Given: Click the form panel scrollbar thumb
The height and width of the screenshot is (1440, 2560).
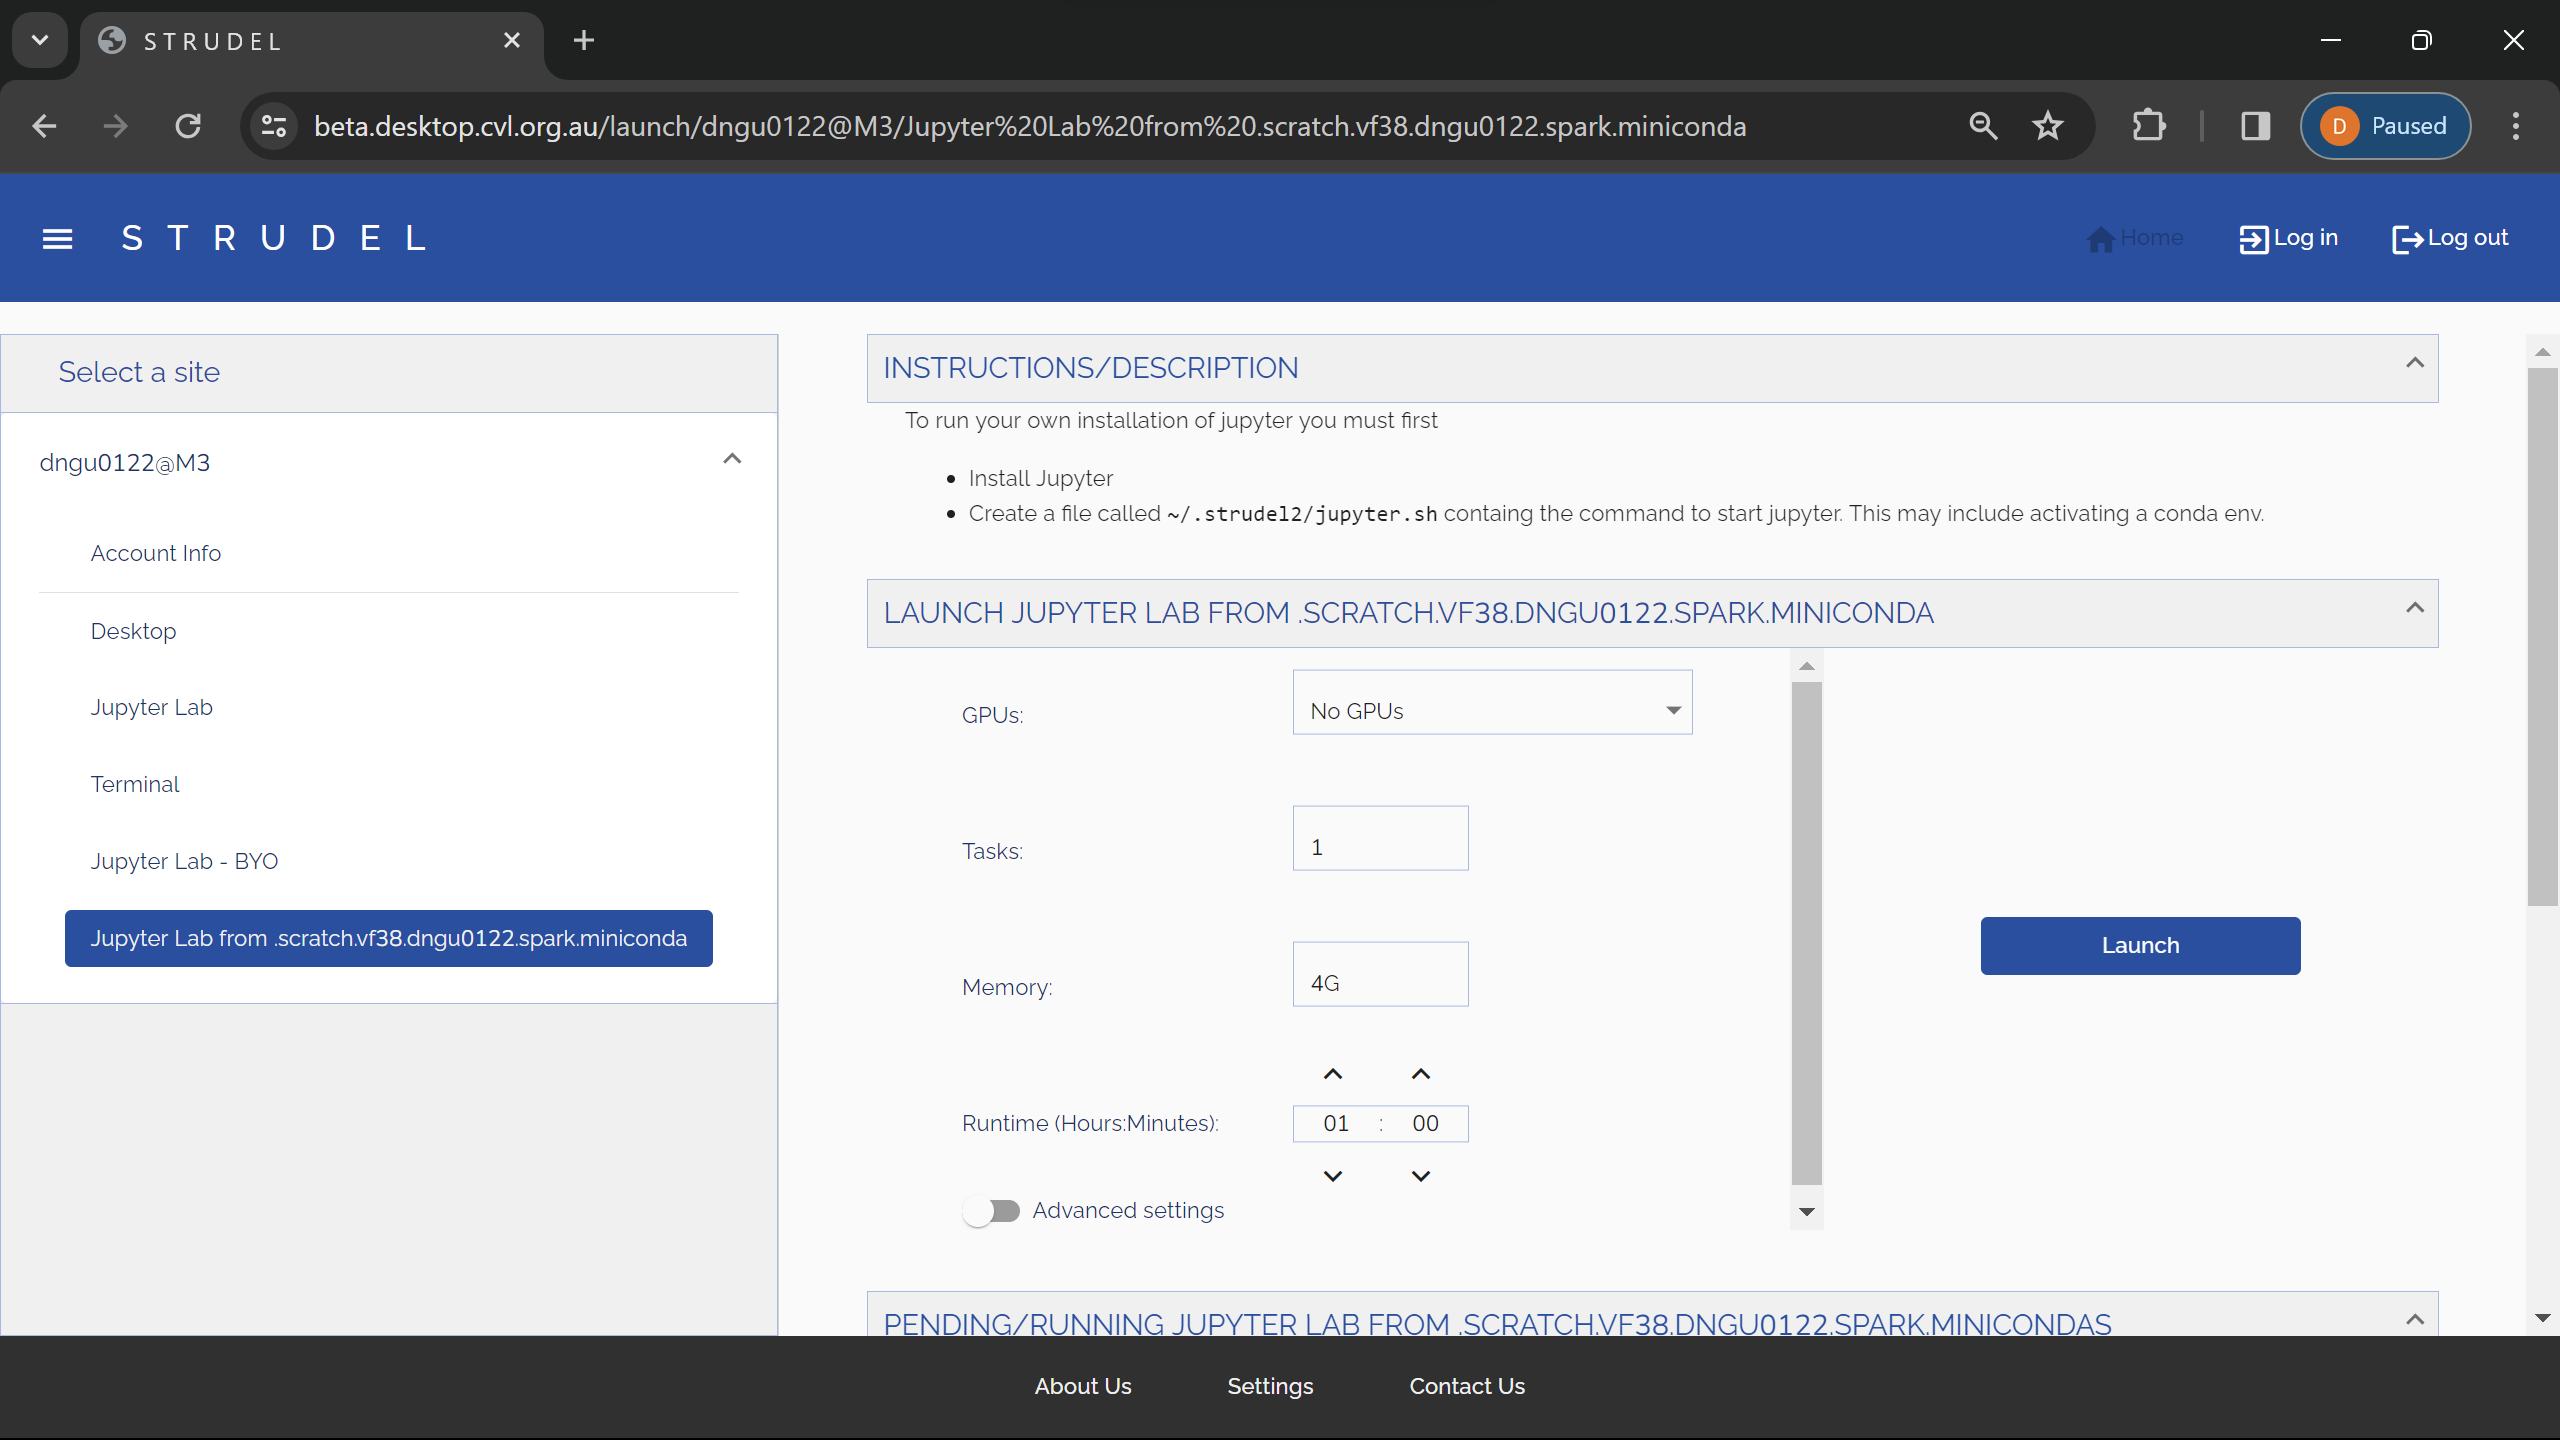Looking at the screenshot, I should [x=1807, y=932].
